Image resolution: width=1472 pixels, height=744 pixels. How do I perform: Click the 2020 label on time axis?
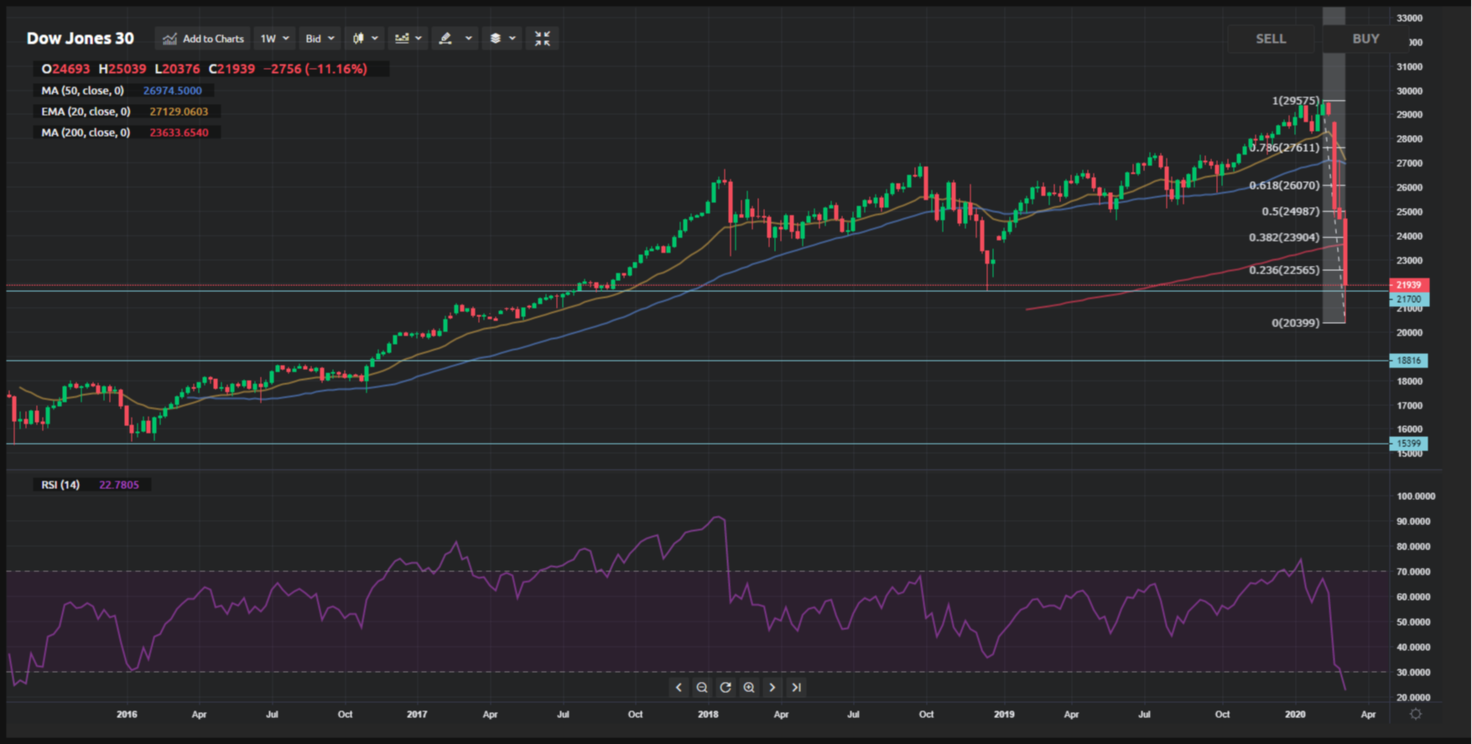click(1296, 715)
